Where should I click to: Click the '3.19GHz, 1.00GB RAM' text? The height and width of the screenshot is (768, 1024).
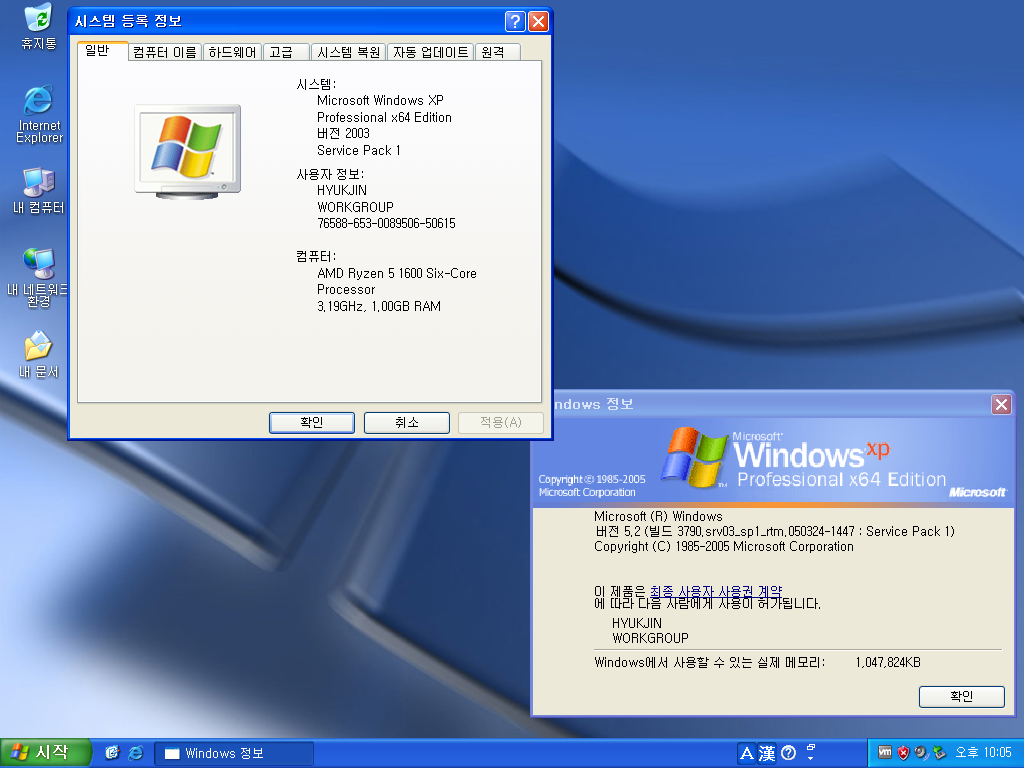tap(379, 306)
